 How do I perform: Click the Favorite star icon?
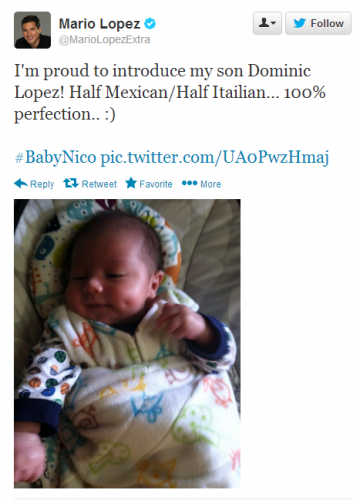131,183
